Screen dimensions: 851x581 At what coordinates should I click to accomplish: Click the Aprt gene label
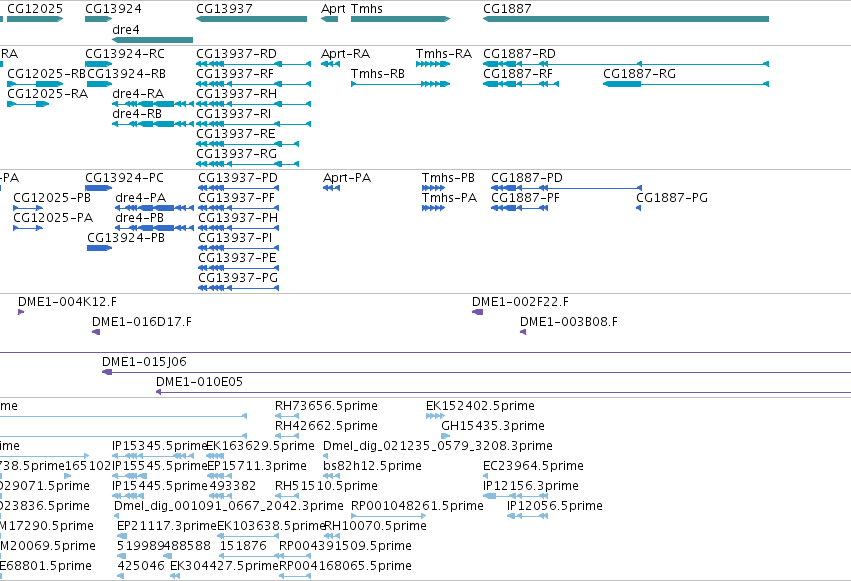(333, 9)
